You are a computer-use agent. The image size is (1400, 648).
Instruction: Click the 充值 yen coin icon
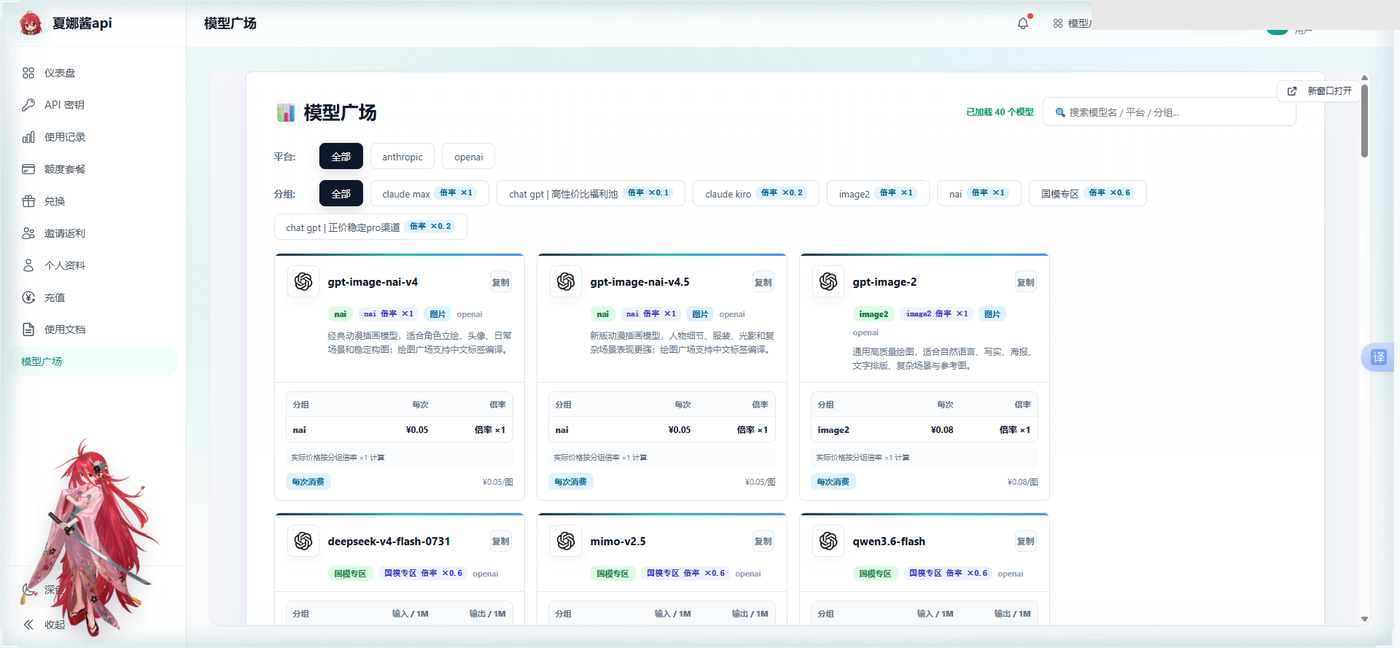click(29, 297)
